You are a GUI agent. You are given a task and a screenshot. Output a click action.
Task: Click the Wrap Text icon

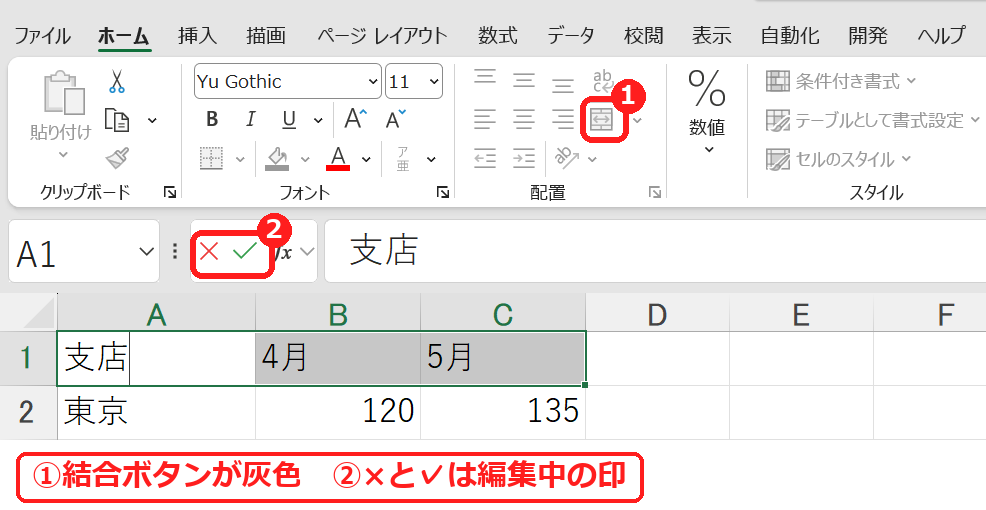point(602,80)
